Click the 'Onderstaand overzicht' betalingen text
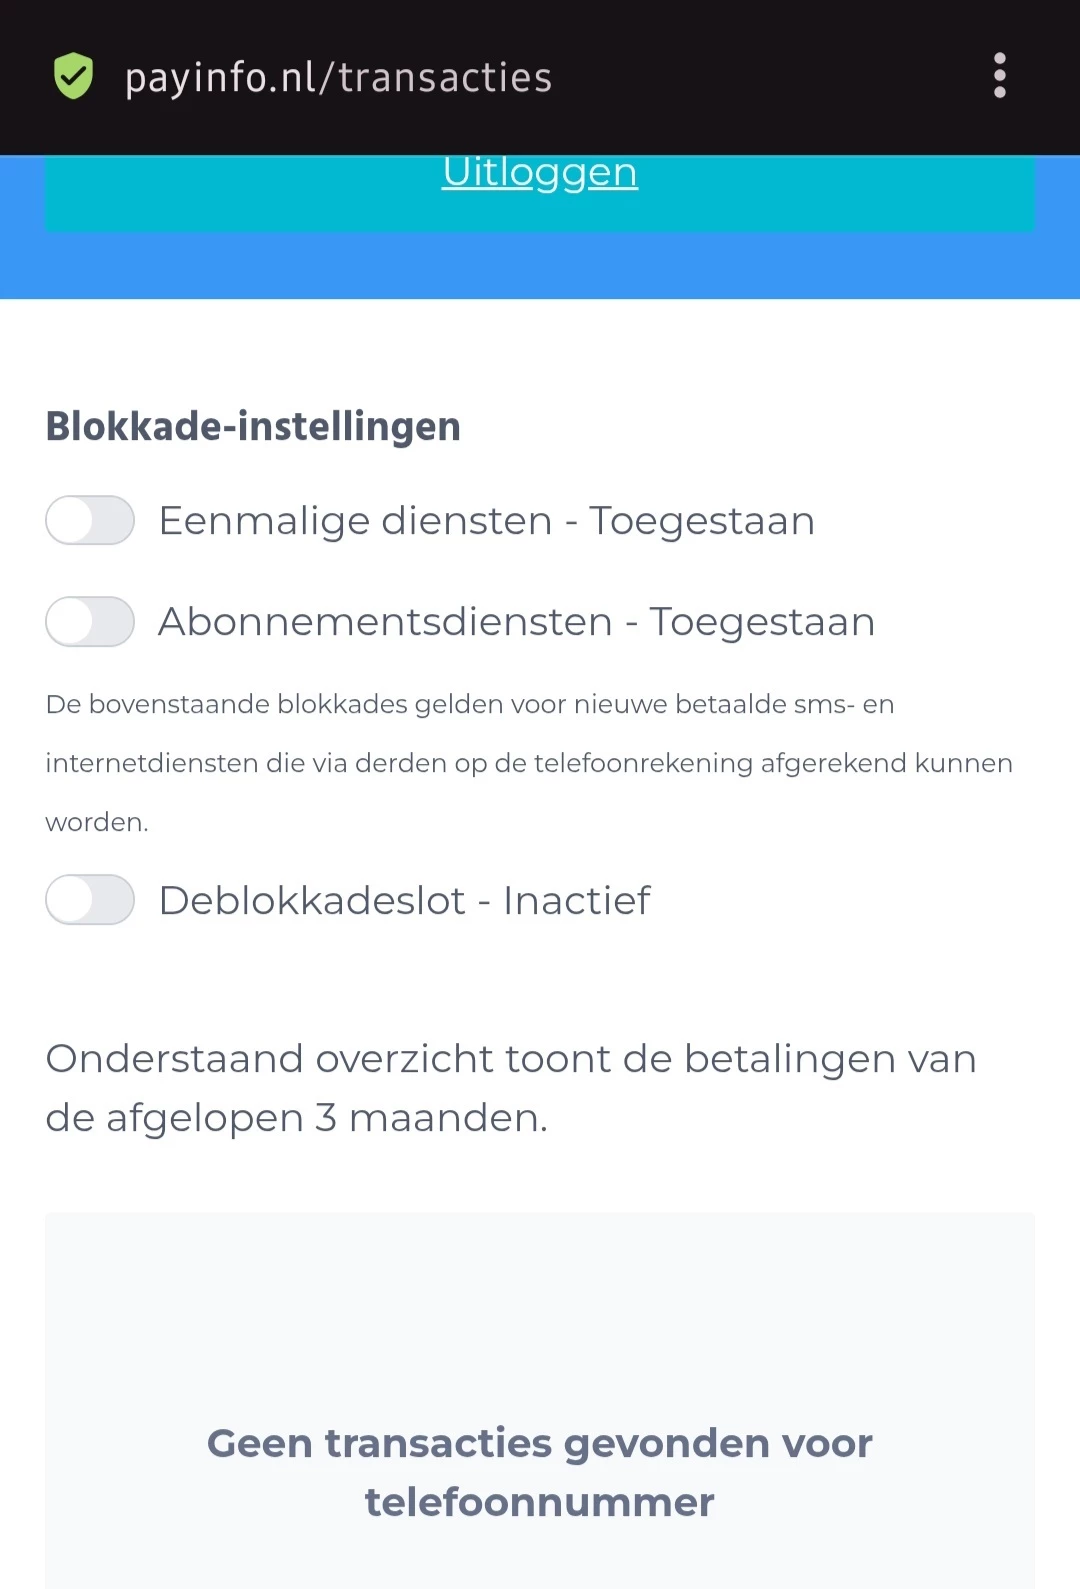This screenshot has height=1589, width=1080. (511, 1088)
